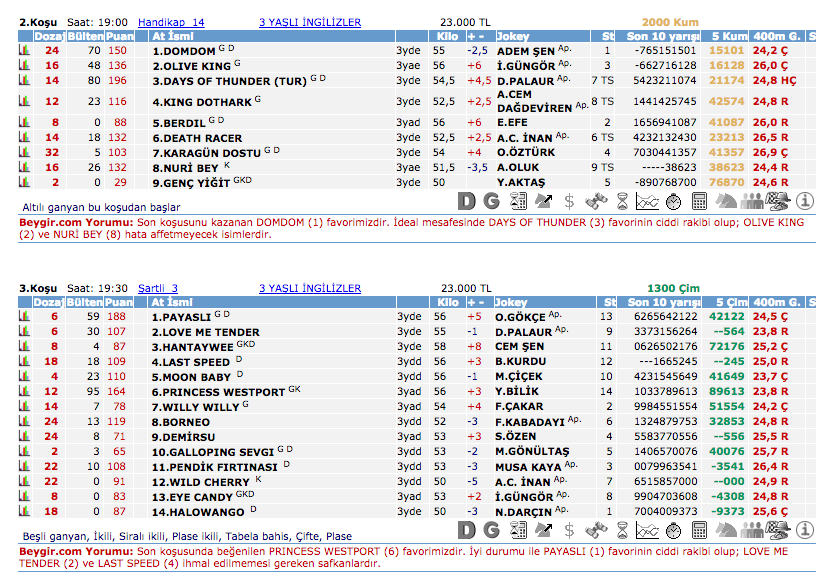Click the hourglass icon below race 2 table

coord(621,200)
